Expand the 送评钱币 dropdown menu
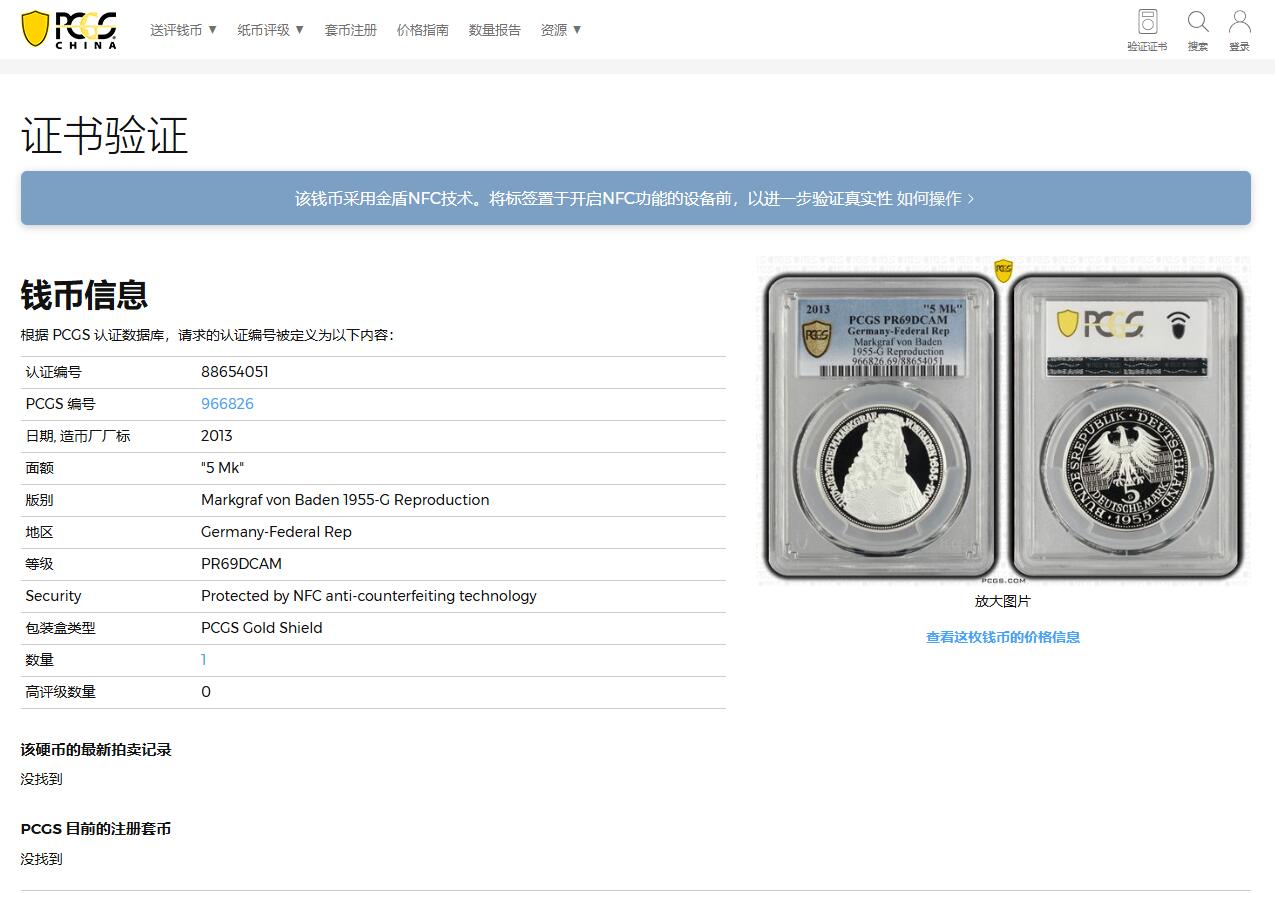Screen dimensions: 1275x906 184,30
